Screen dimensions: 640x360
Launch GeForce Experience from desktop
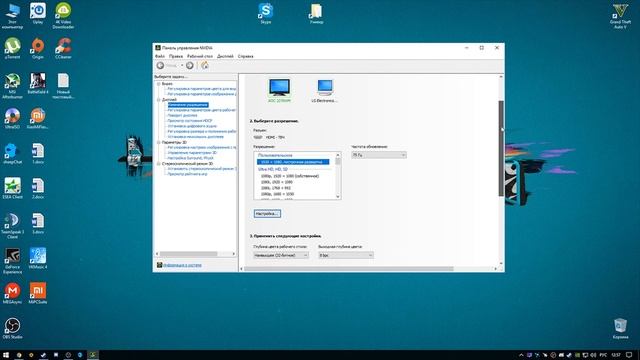(x=12, y=261)
